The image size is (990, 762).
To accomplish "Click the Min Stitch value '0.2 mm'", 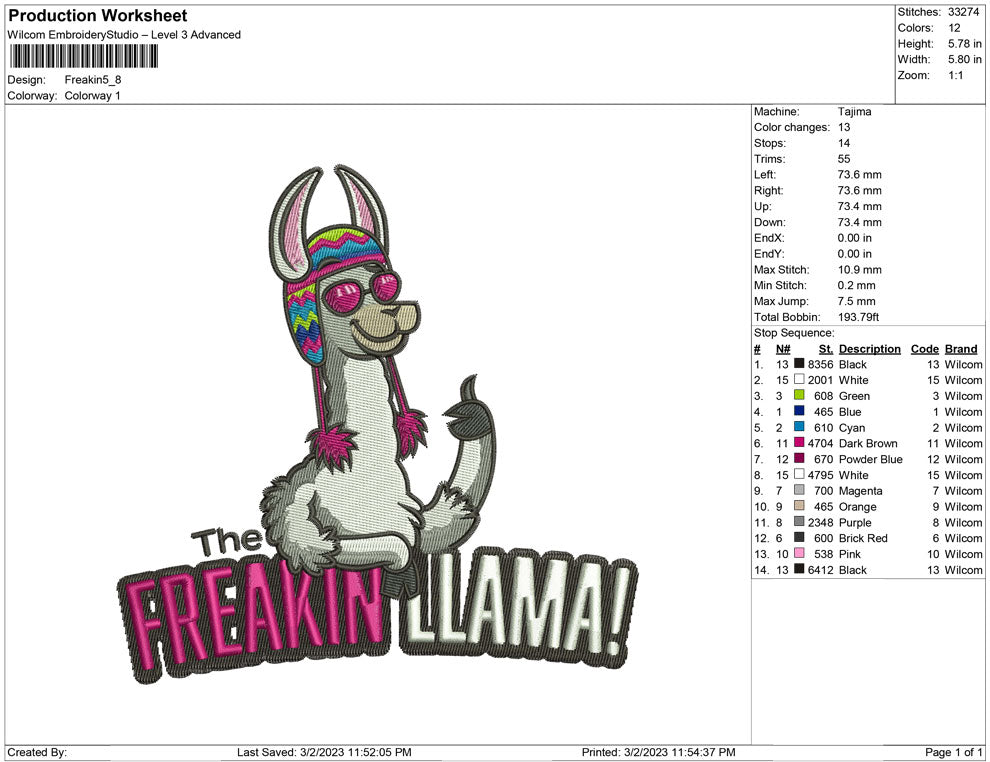I will click(x=857, y=285).
